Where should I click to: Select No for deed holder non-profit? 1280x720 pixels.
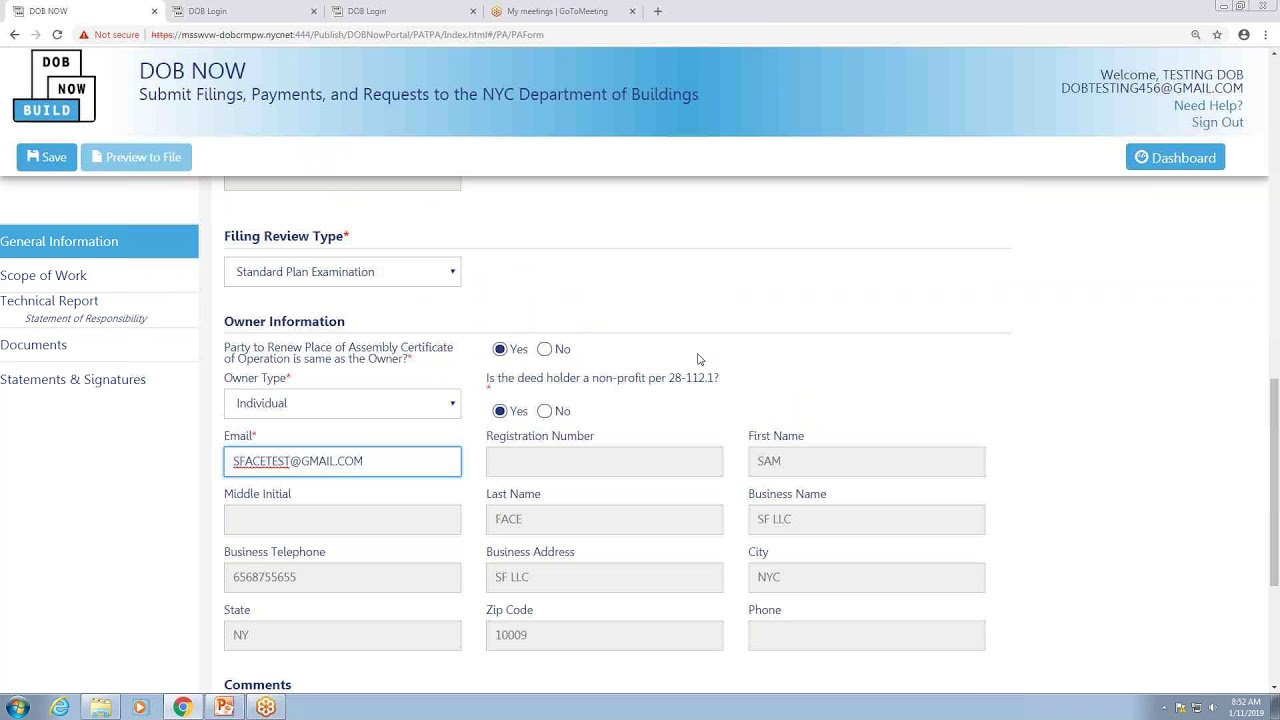point(544,411)
